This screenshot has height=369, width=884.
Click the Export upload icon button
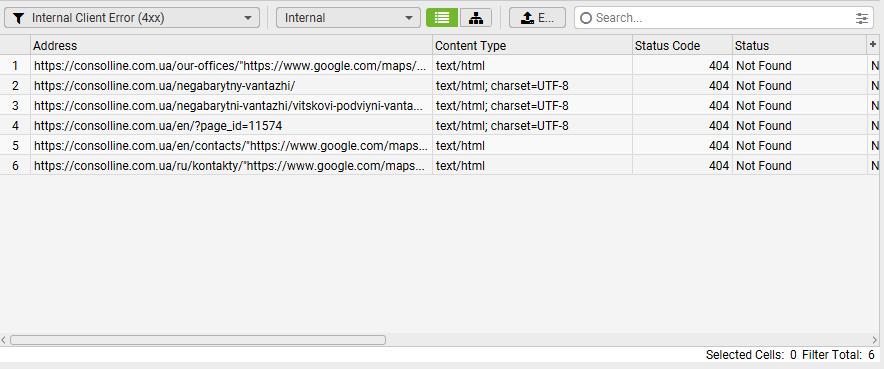[537, 17]
